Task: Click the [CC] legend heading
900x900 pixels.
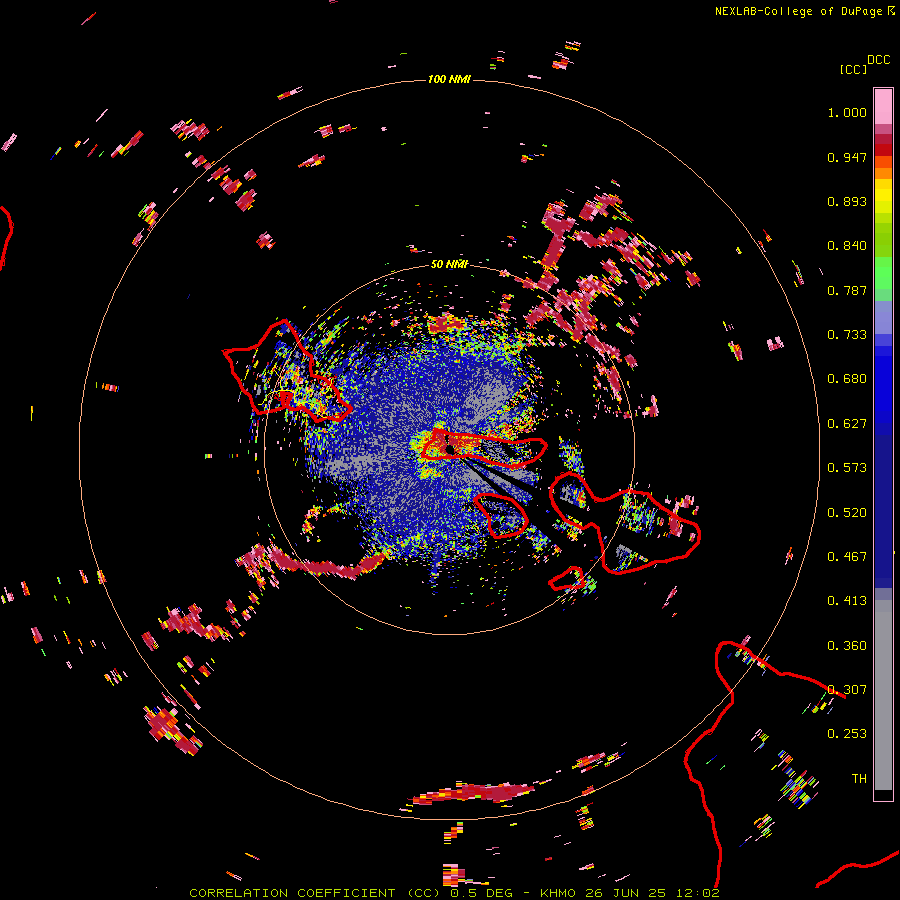Action: 853,69
